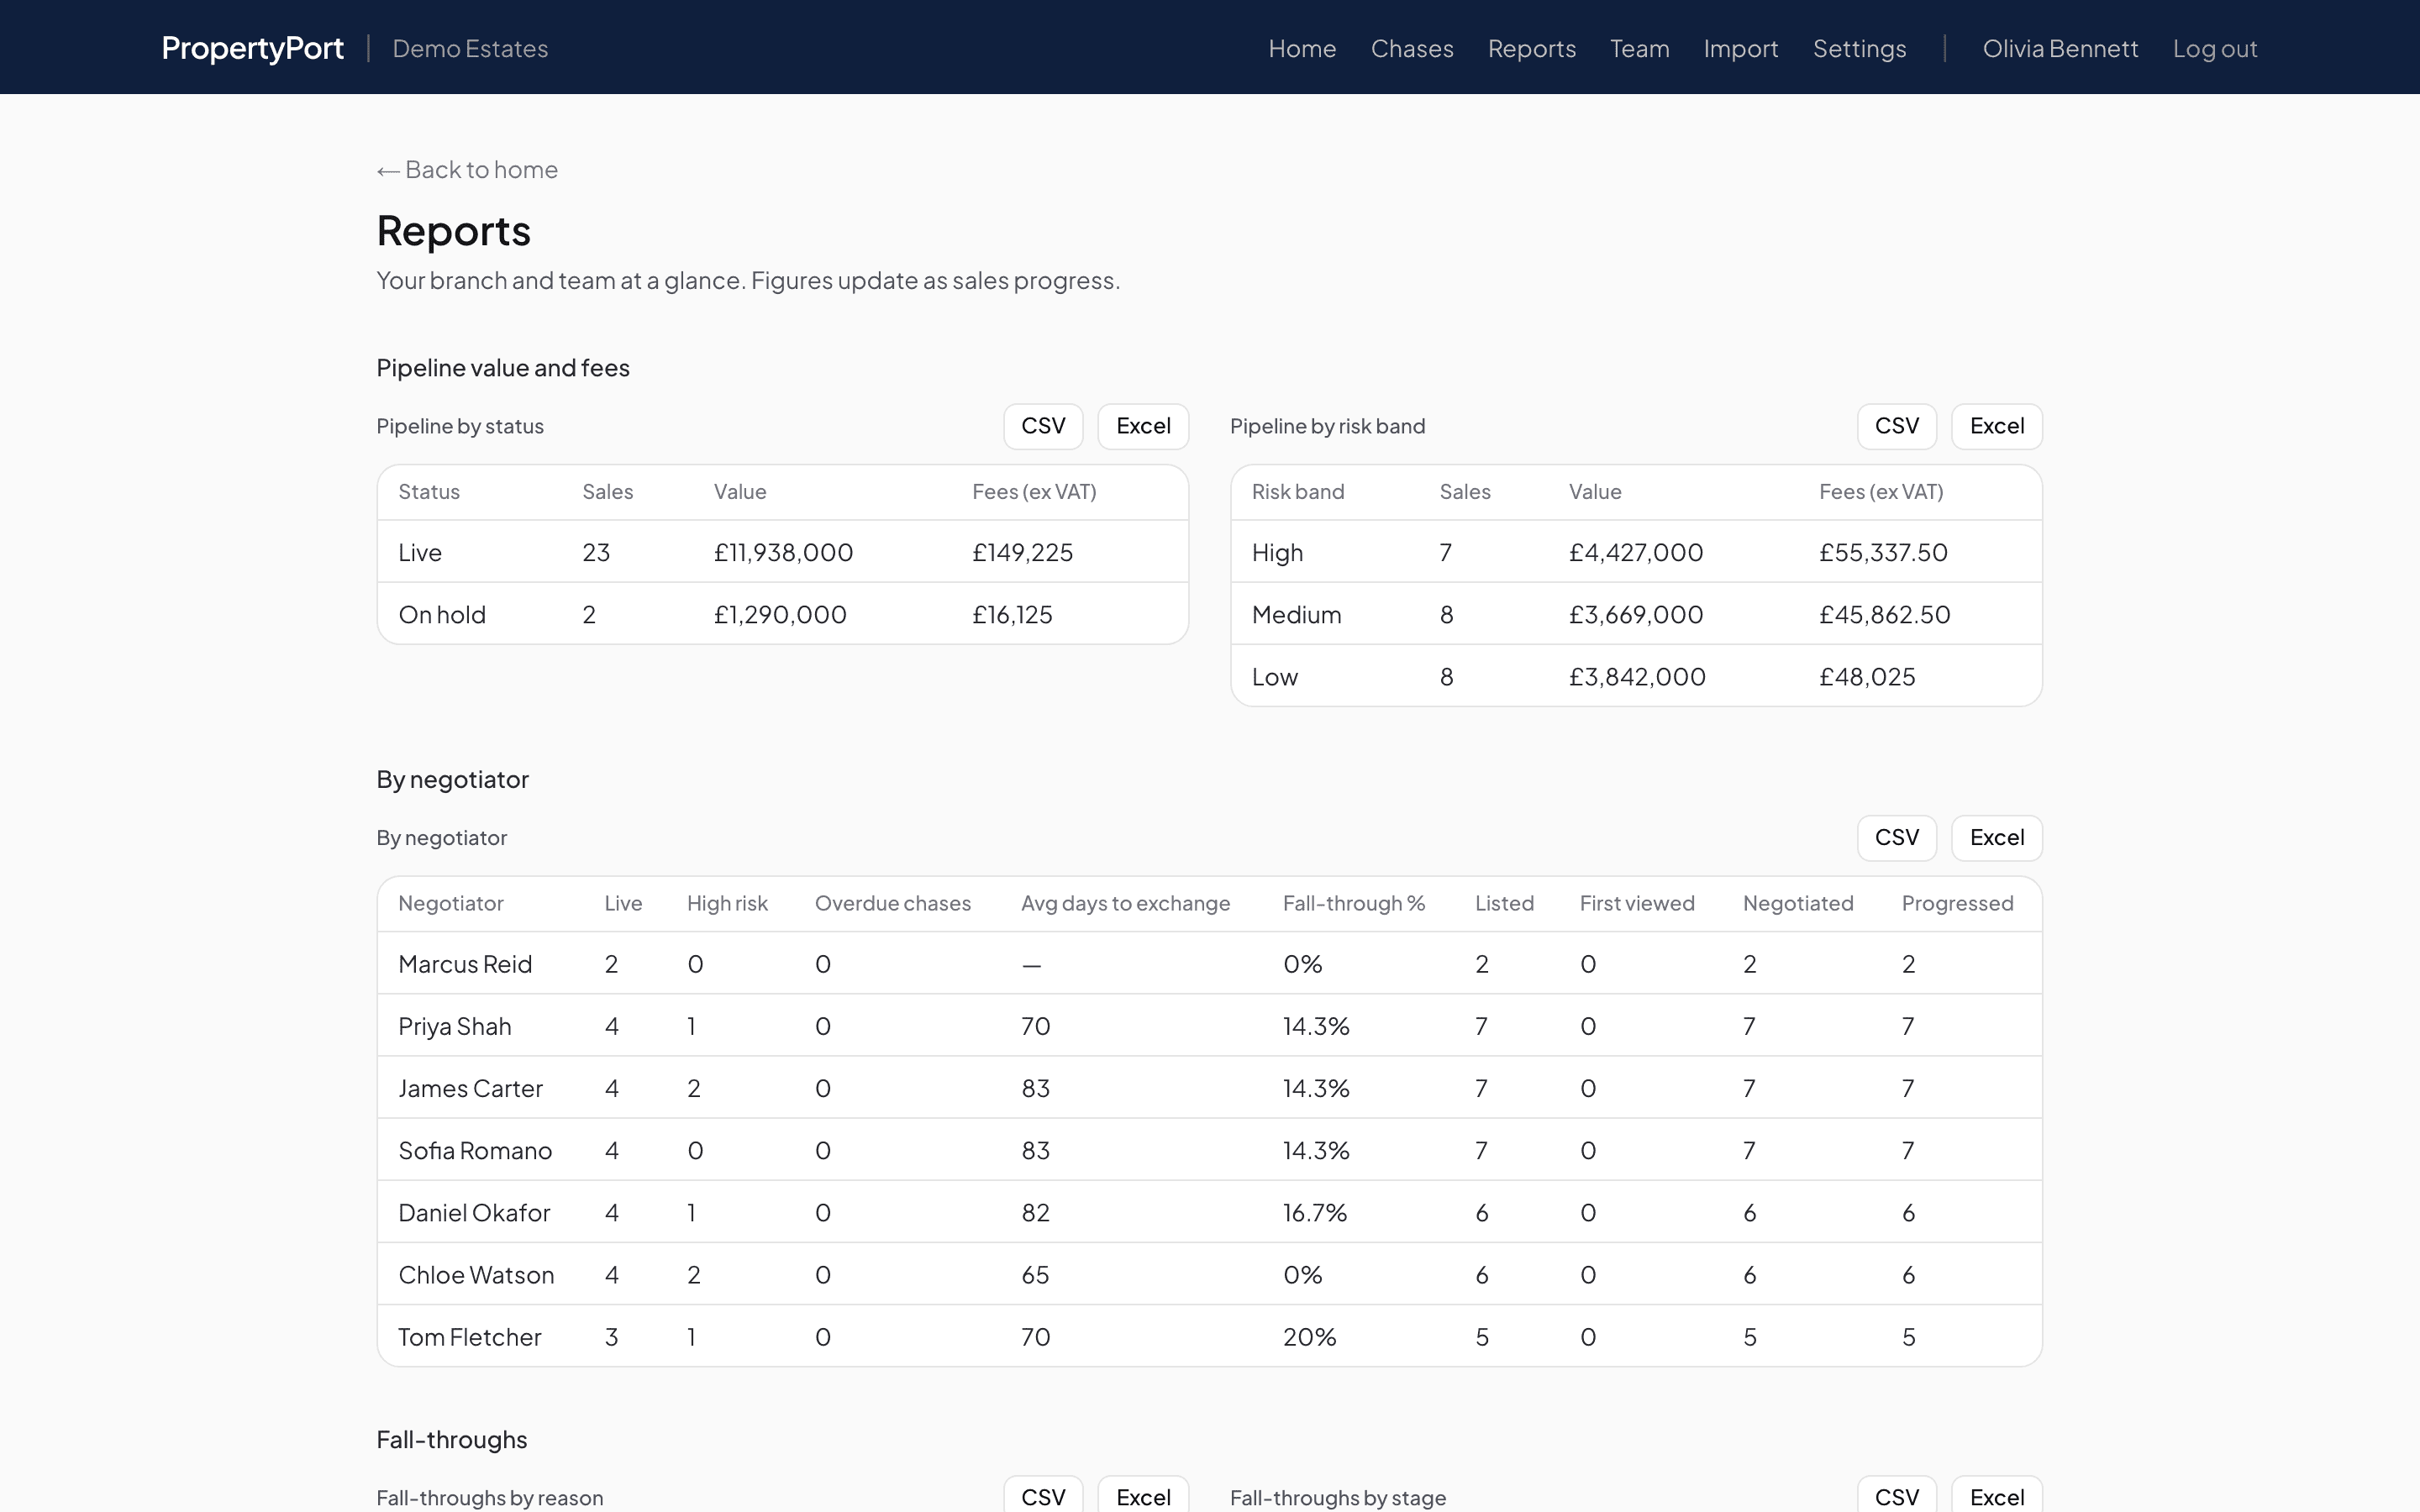Click Daniel Okafor in negotiator table
This screenshot has width=2420, height=1512.
474,1212
